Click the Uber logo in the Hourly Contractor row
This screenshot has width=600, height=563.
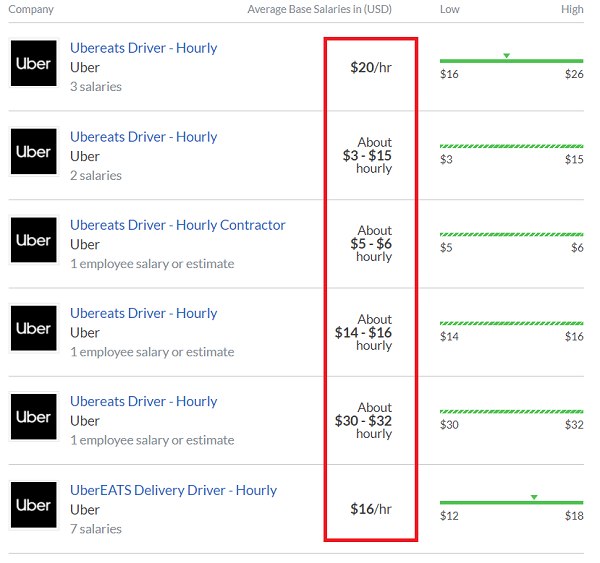pos(34,240)
